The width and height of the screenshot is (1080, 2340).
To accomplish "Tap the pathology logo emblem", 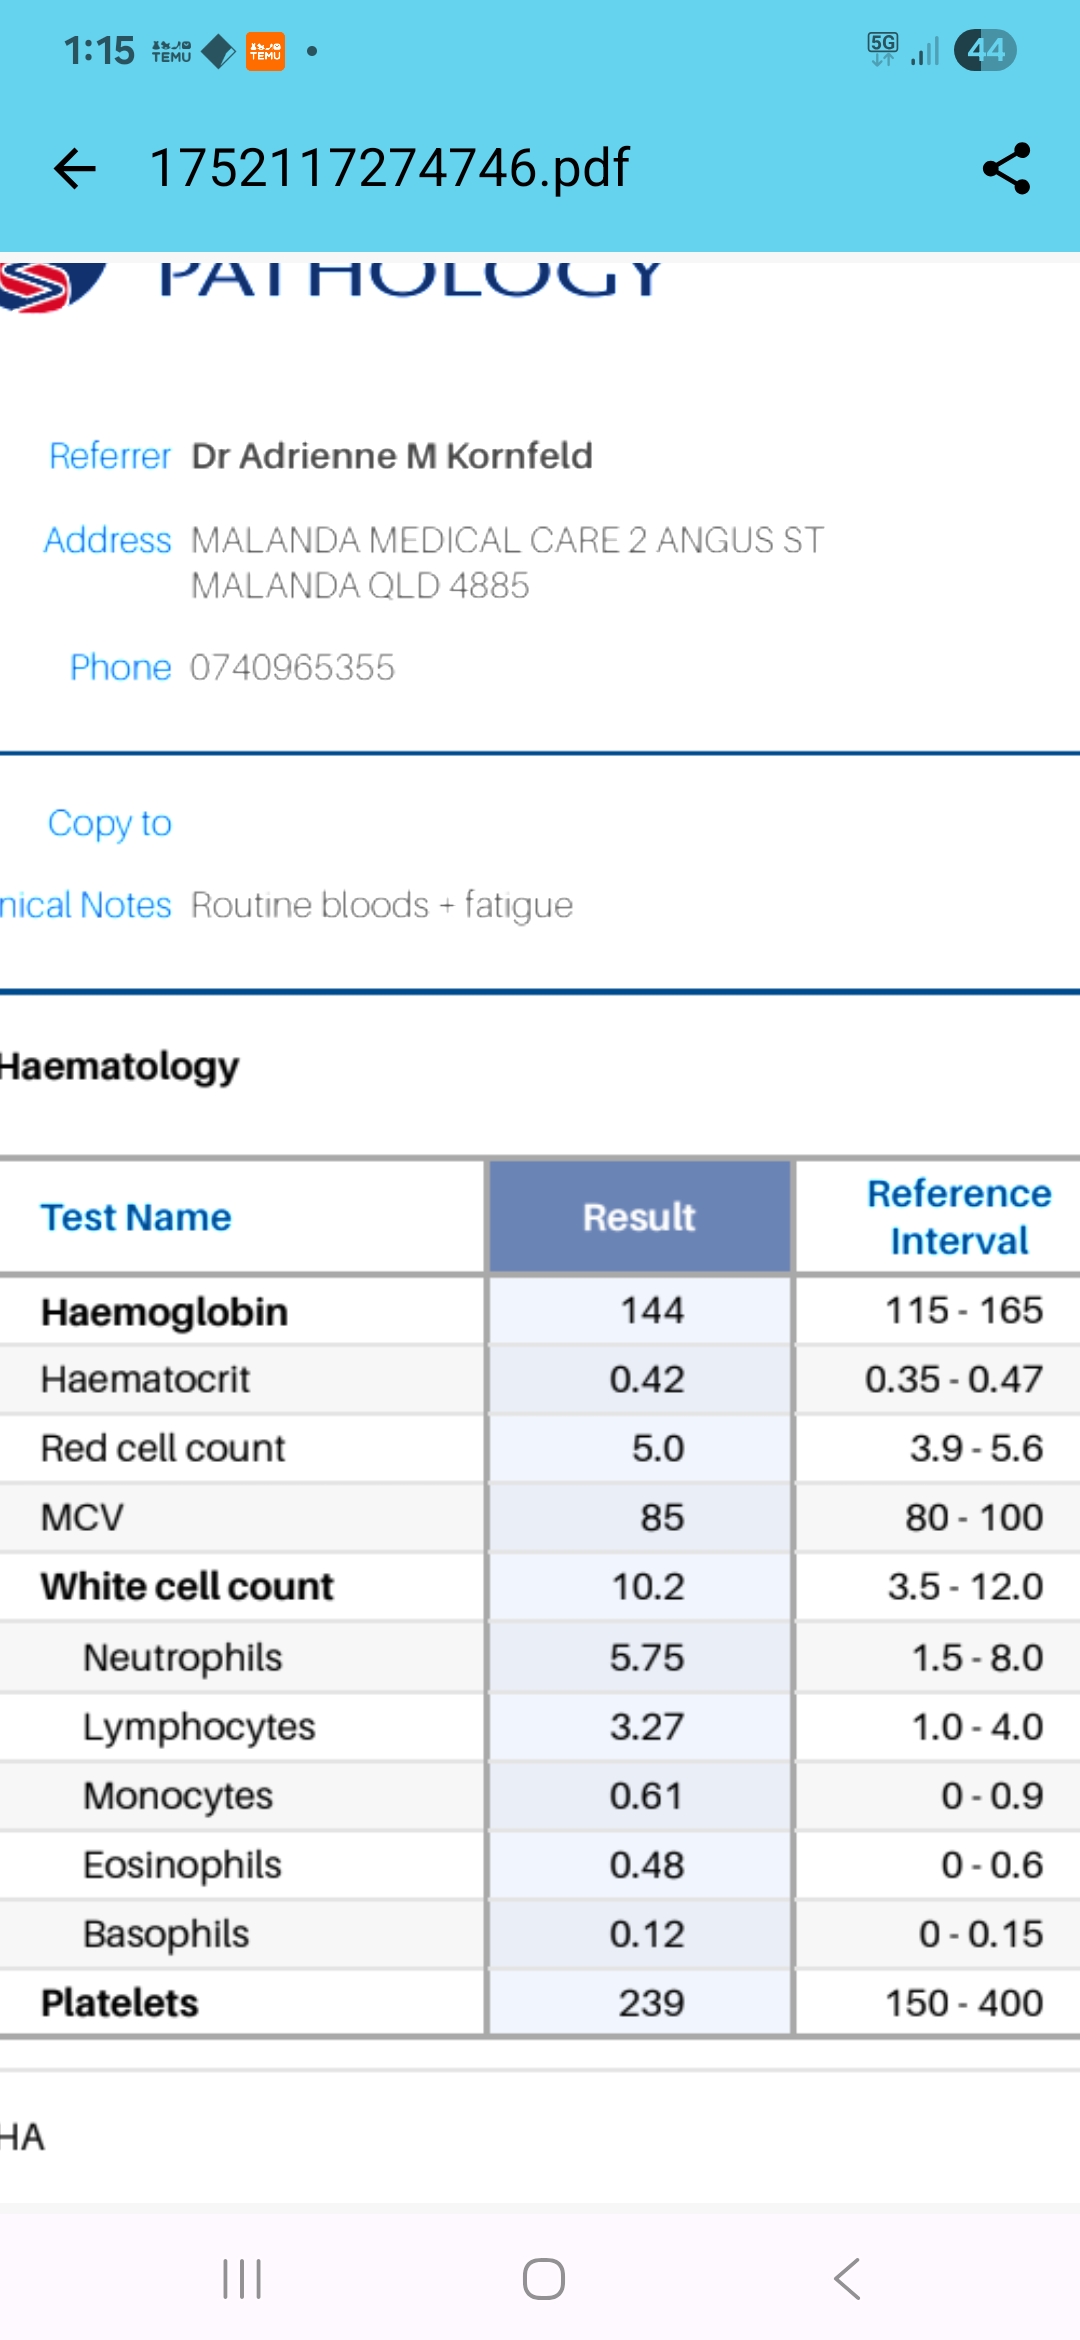I will (x=50, y=285).
